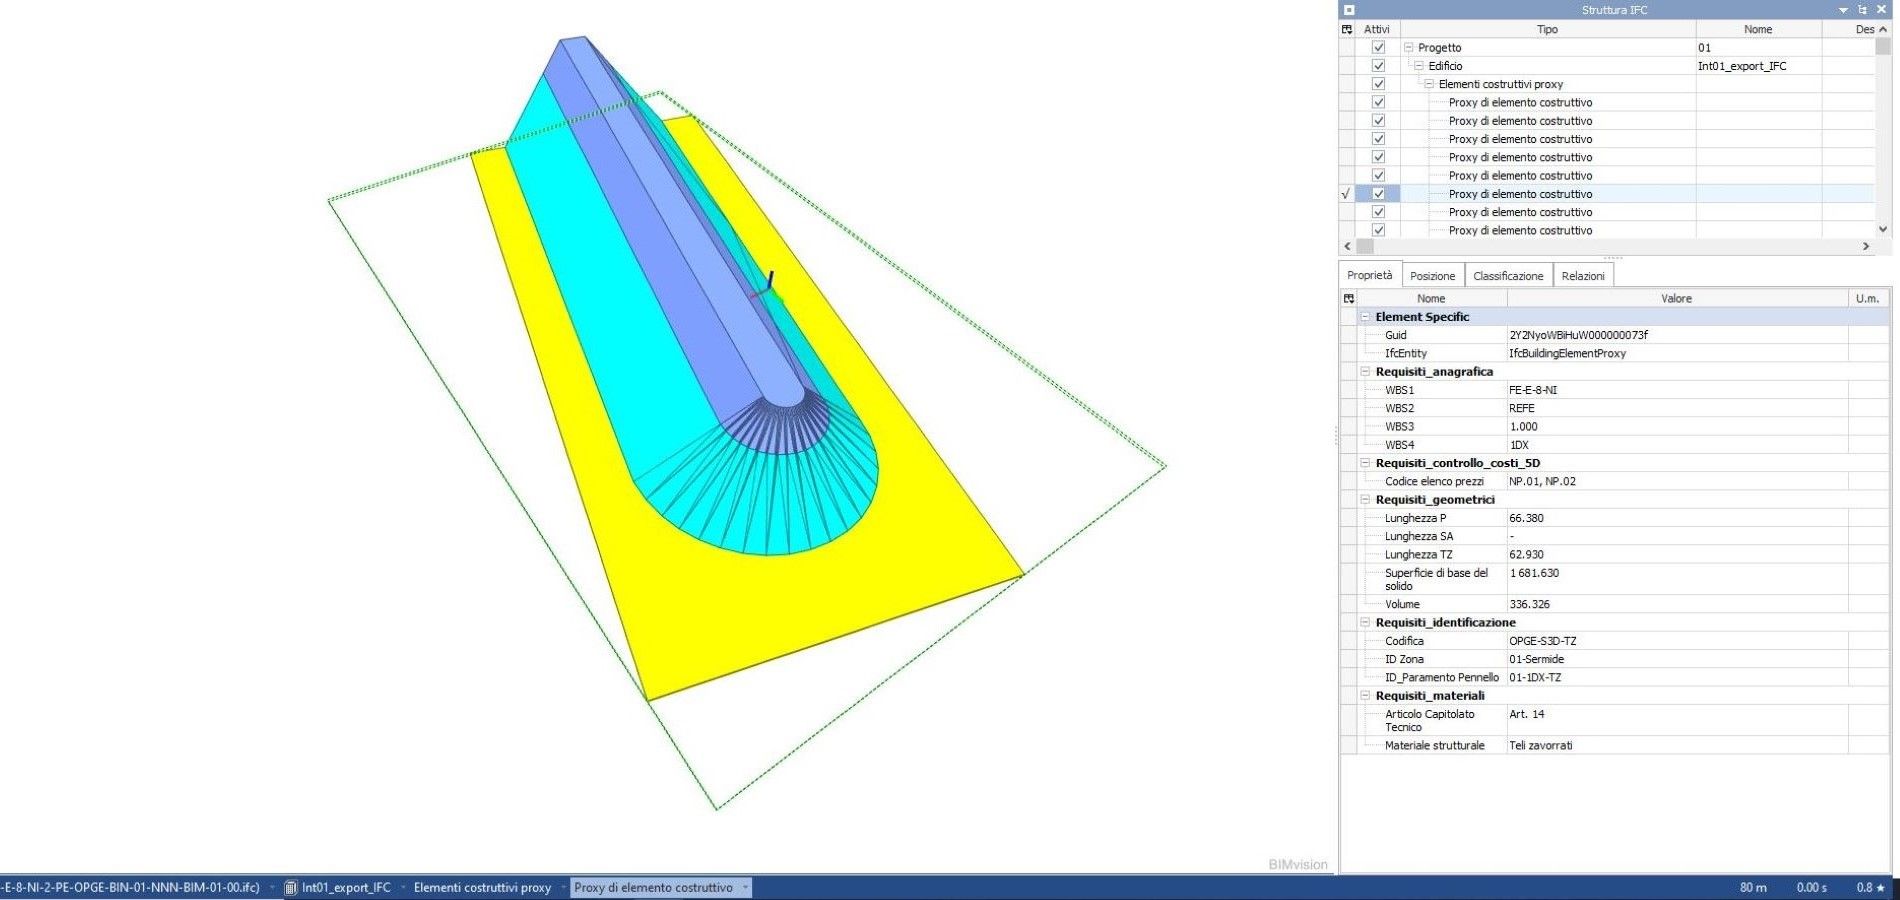Collapse the Edificio tree node
Image resolution: width=1900 pixels, height=900 pixels.
[1419, 66]
